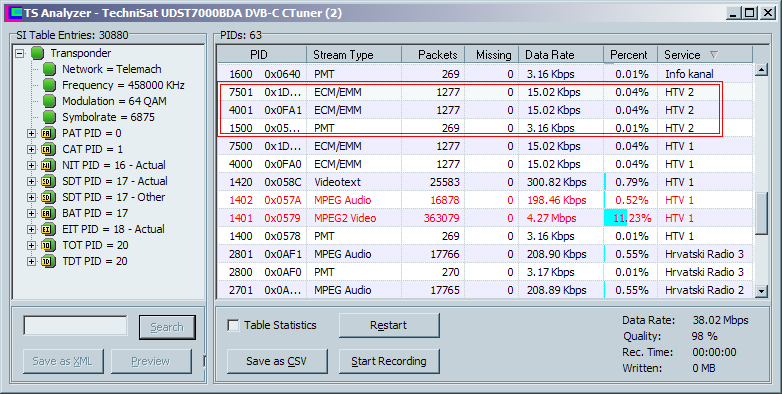Sort by the Stream Type column header
Viewport: 782px width, 394px height.
pyautogui.click(x=354, y=55)
